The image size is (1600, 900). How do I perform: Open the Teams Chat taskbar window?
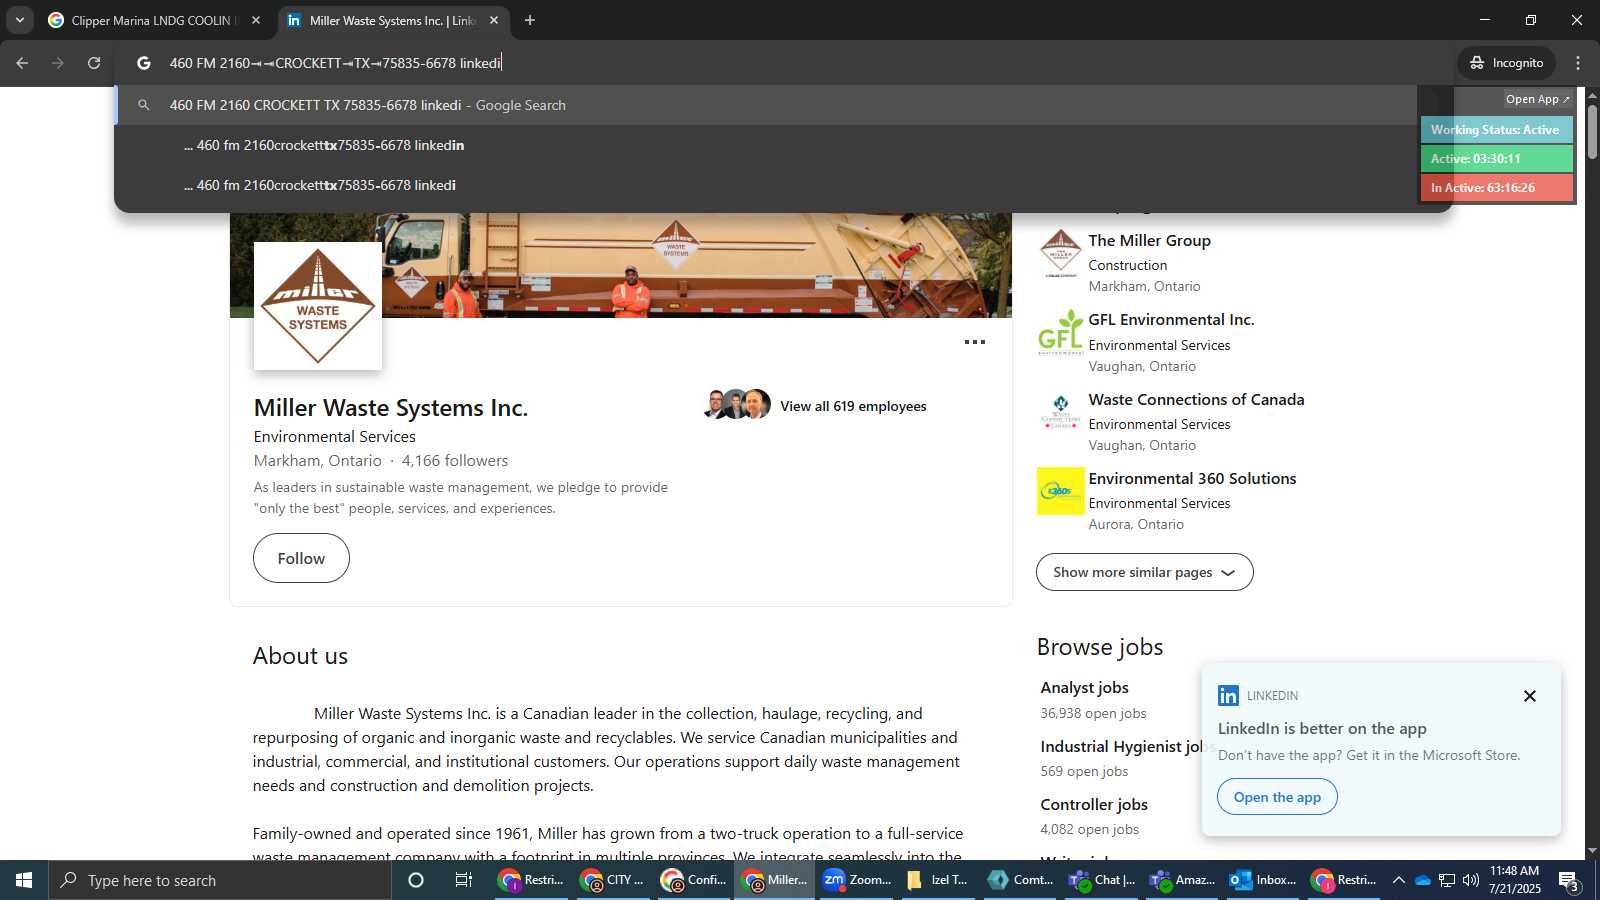click(1100, 880)
